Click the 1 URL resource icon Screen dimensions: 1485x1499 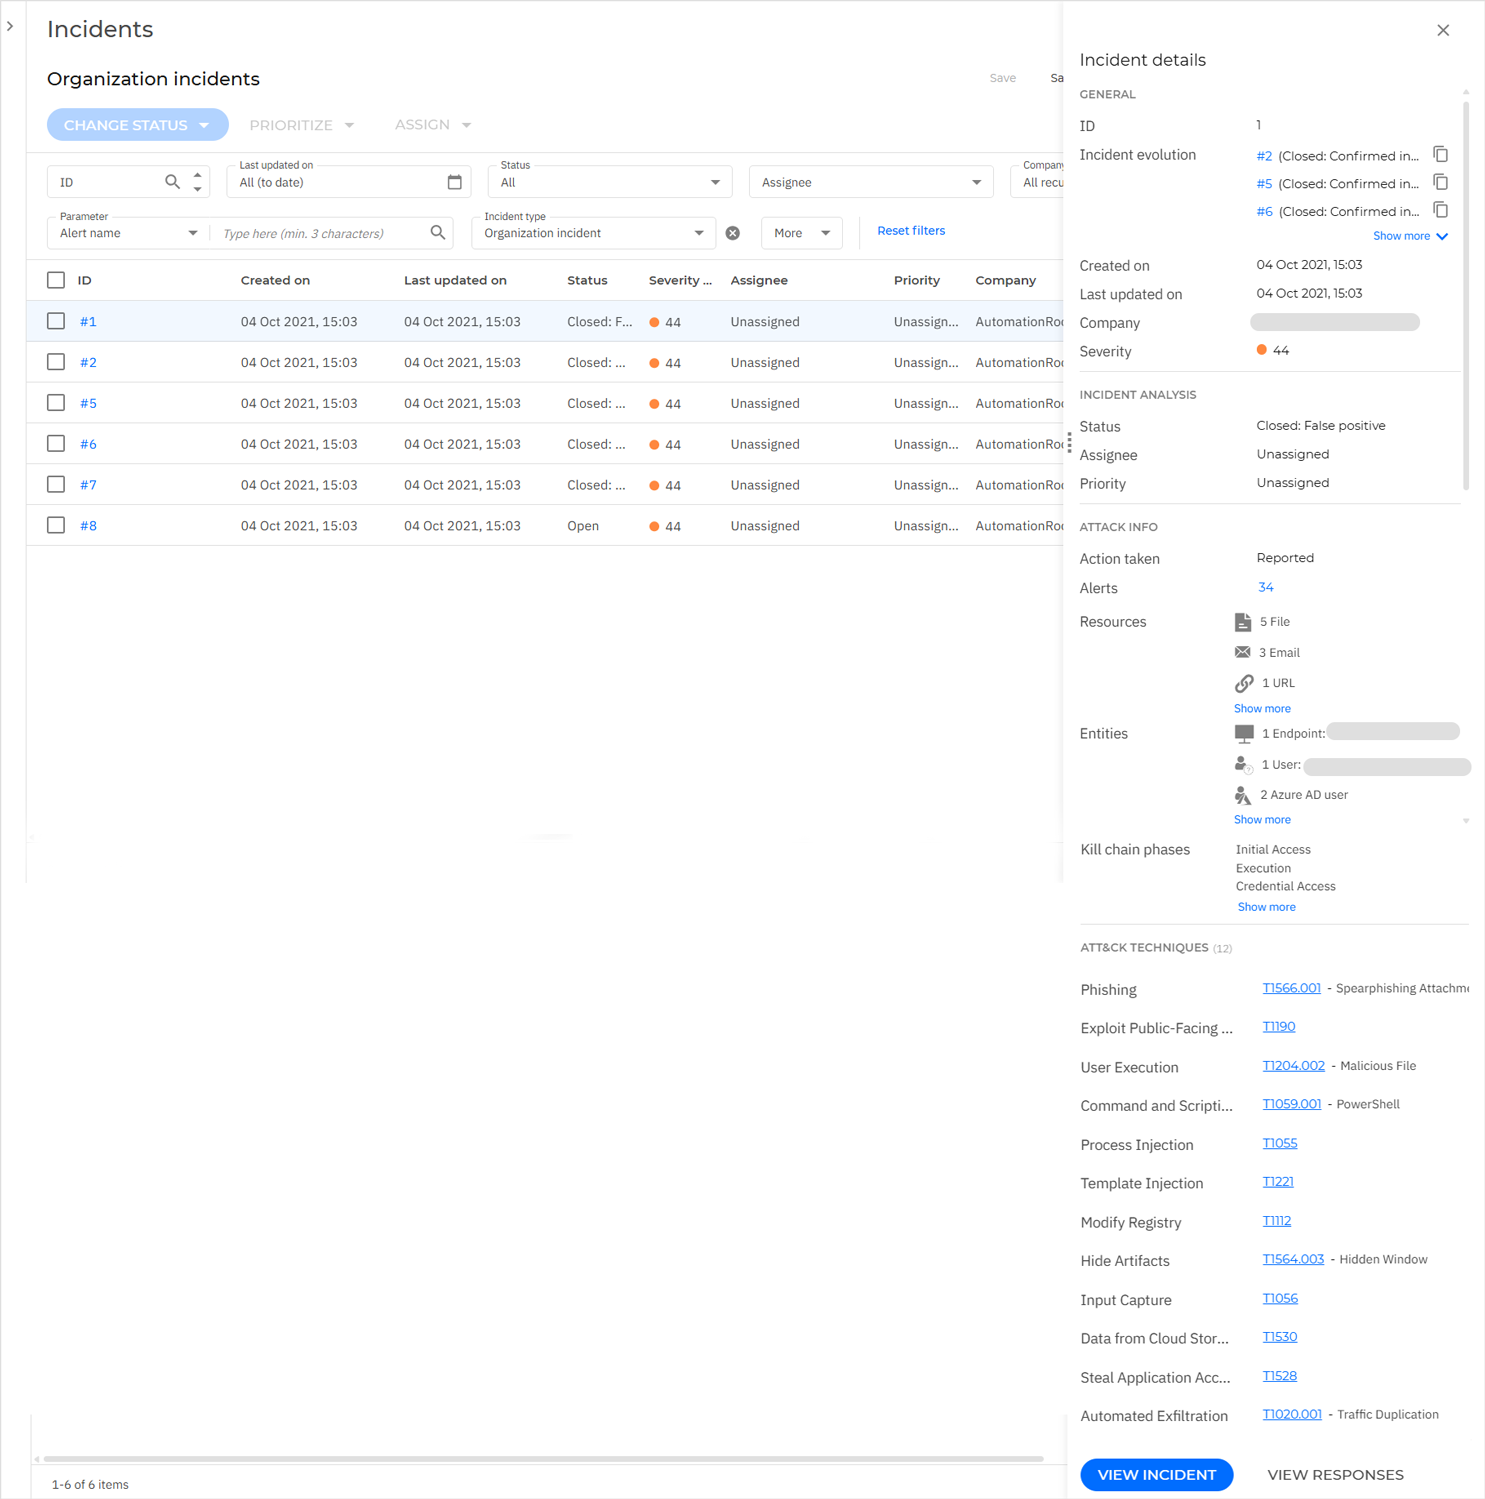coord(1243,683)
